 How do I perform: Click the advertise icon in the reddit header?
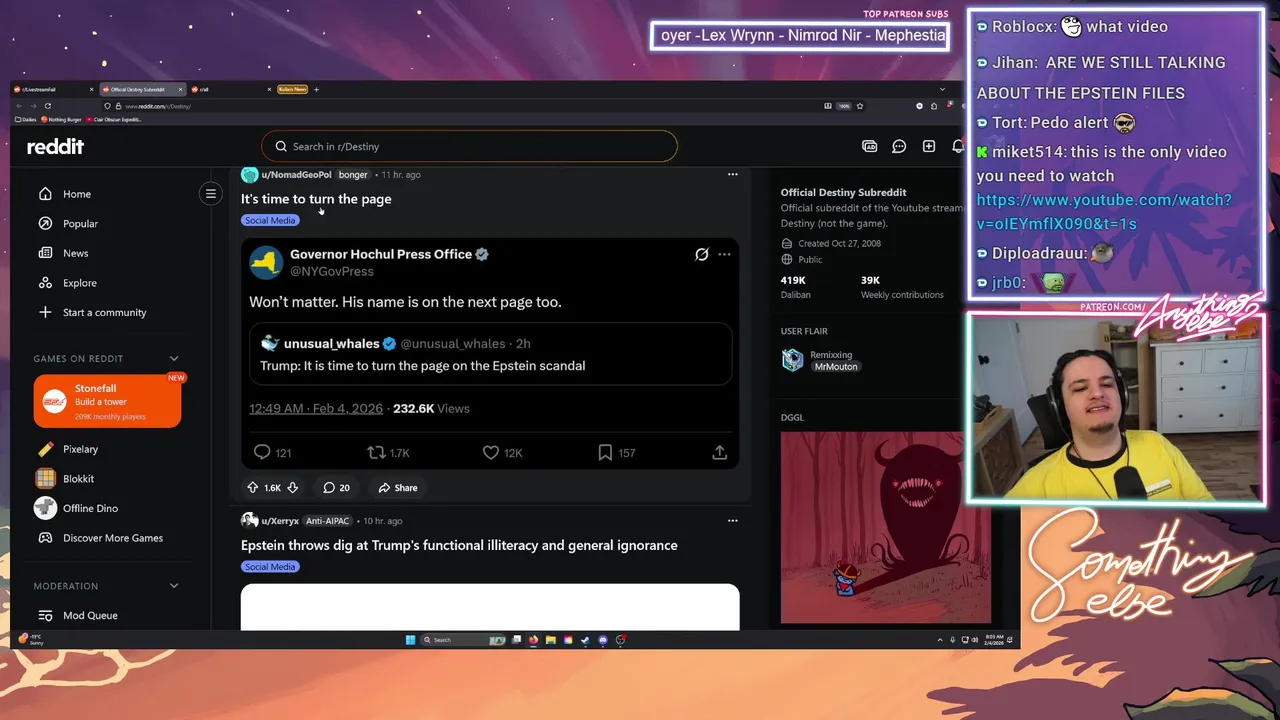(x=869, y=146)
